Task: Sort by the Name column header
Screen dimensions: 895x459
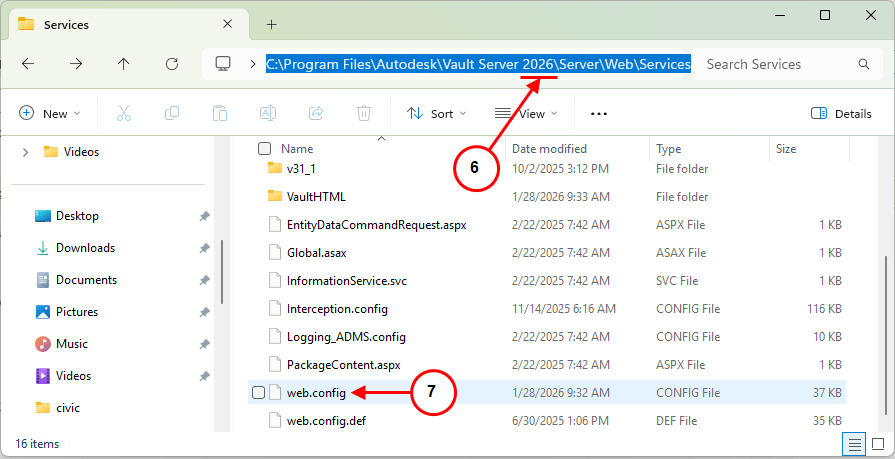Action: point(297,149)
